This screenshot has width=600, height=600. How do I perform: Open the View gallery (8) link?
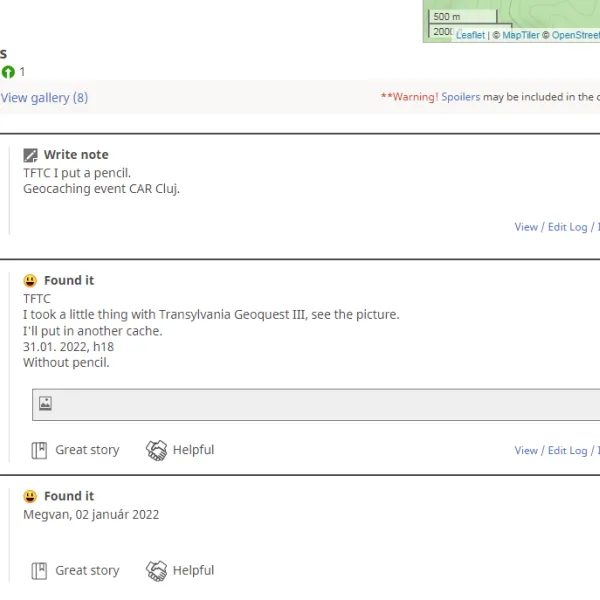click(x=44, y=98)
